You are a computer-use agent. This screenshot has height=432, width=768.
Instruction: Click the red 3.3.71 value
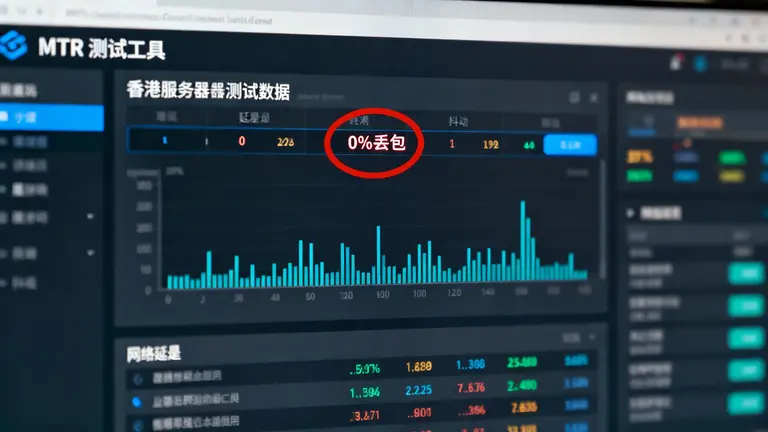point(365,416)
